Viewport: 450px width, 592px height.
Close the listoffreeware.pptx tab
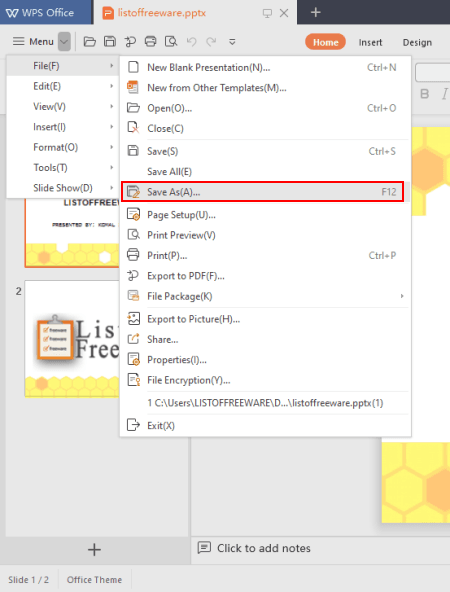click(284, 13)
